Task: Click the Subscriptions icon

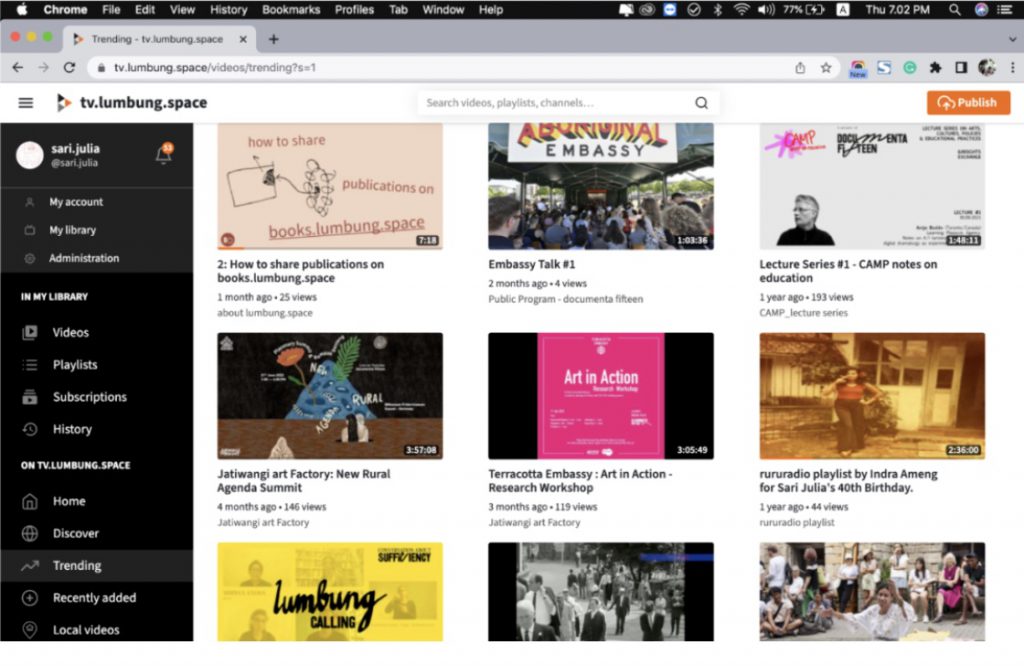Action: coord(30,397)
